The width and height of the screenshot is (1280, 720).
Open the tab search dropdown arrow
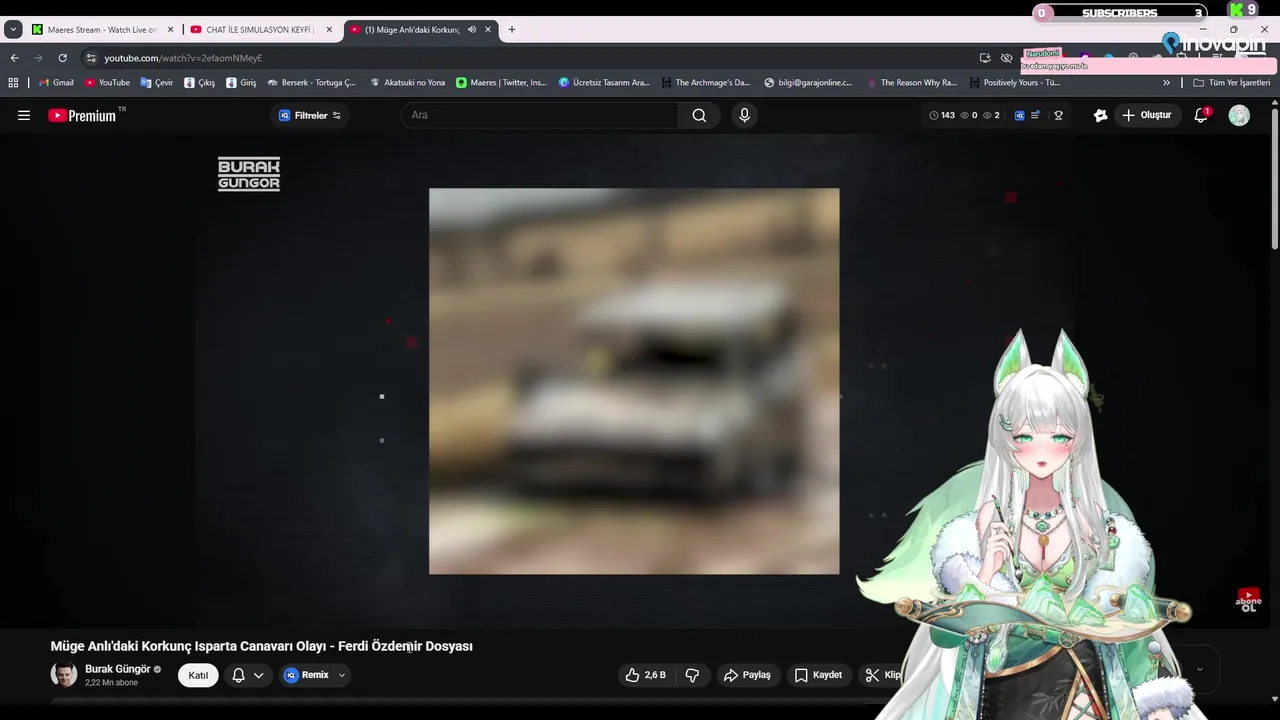(x=13, y=29)
